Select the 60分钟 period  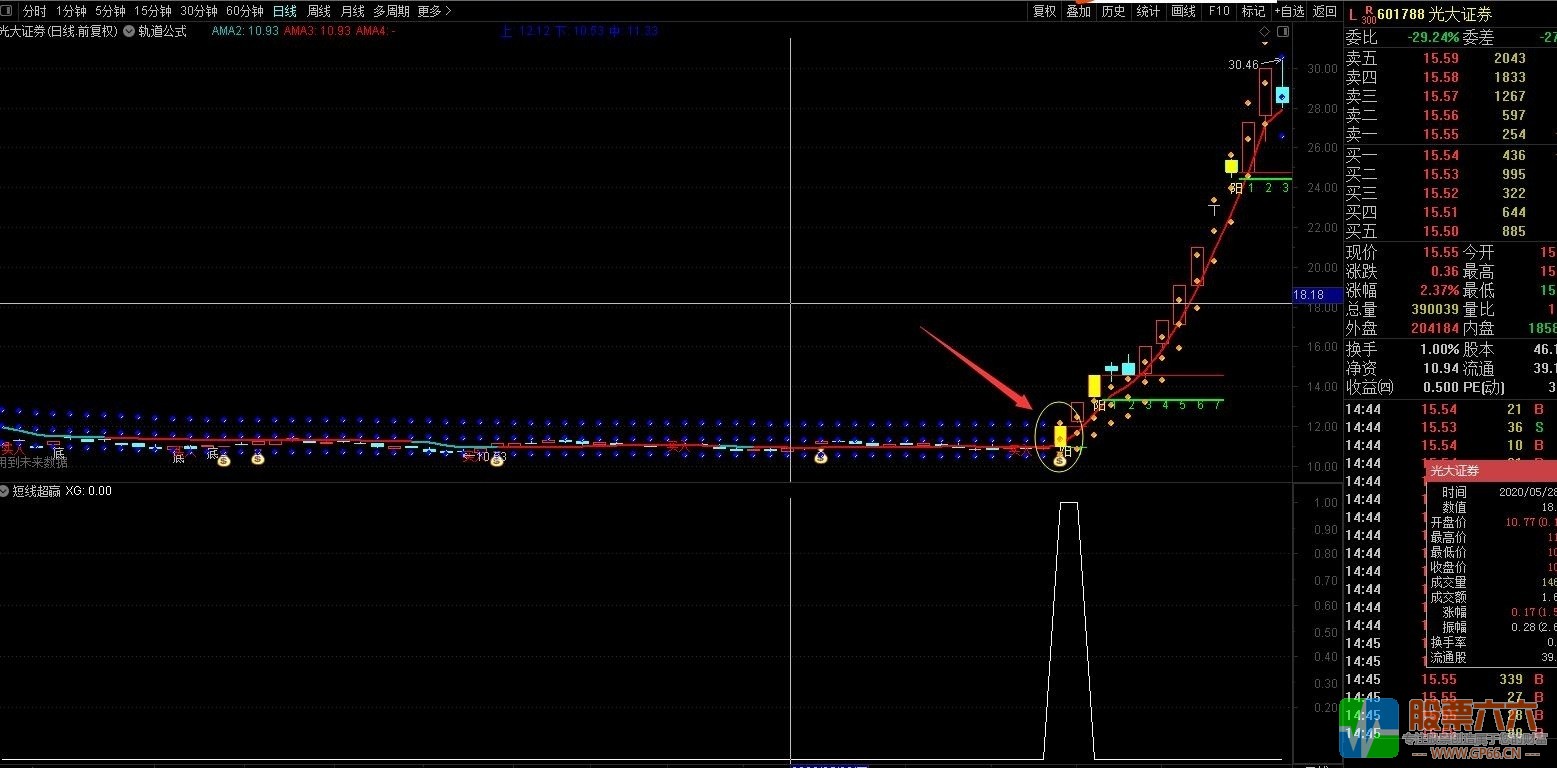244,11
